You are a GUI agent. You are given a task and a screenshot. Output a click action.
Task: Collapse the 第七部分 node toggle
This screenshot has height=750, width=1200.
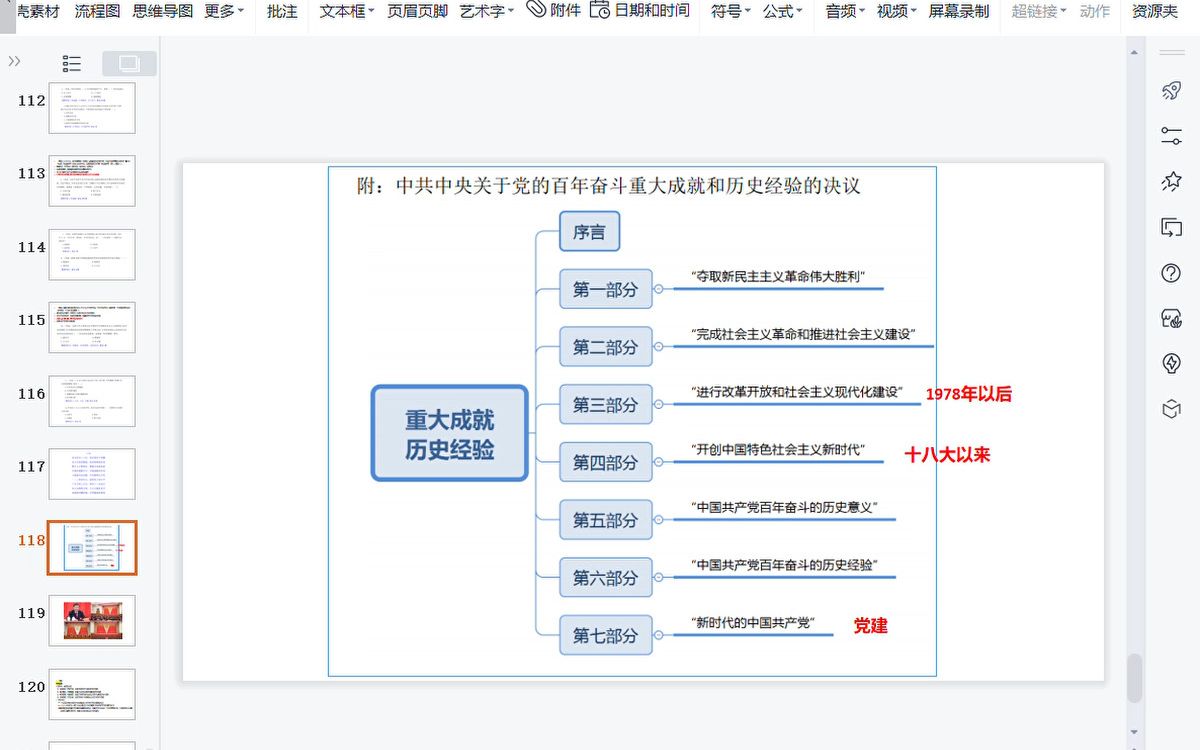659,635
